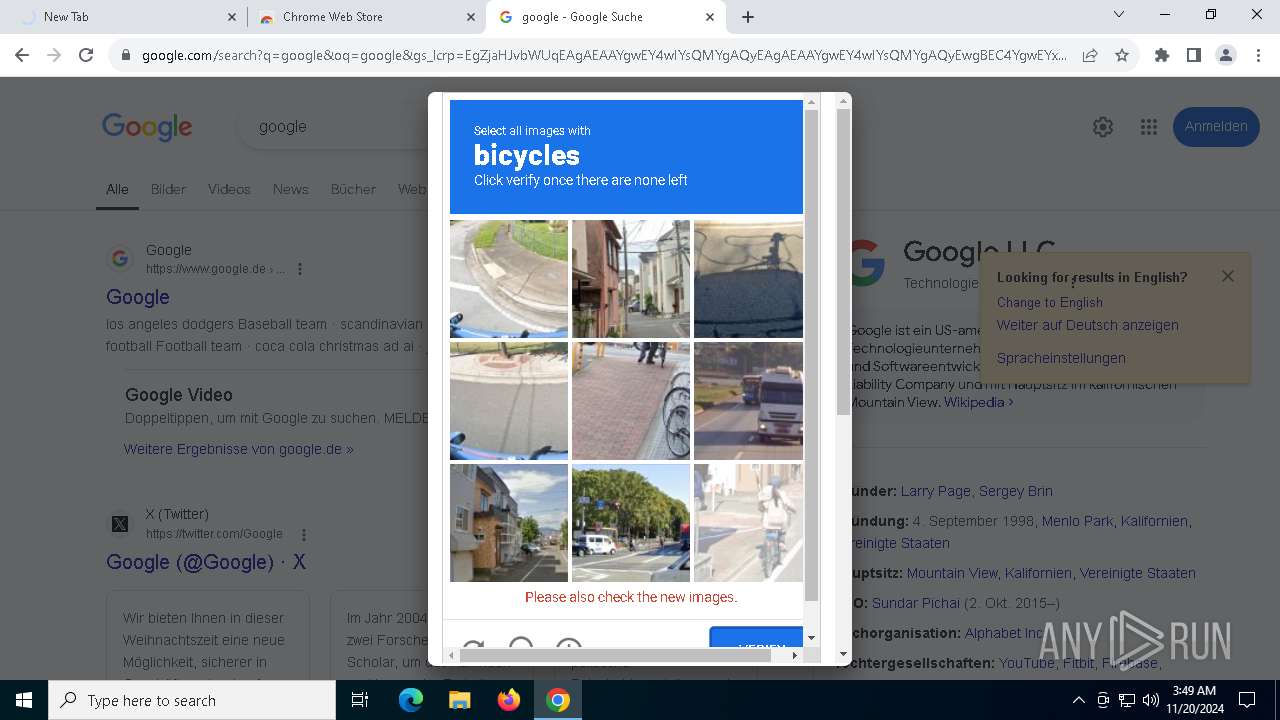Click the Chrome address bar URL
The width and height of the screenshot is (1280, 720).
604,55
